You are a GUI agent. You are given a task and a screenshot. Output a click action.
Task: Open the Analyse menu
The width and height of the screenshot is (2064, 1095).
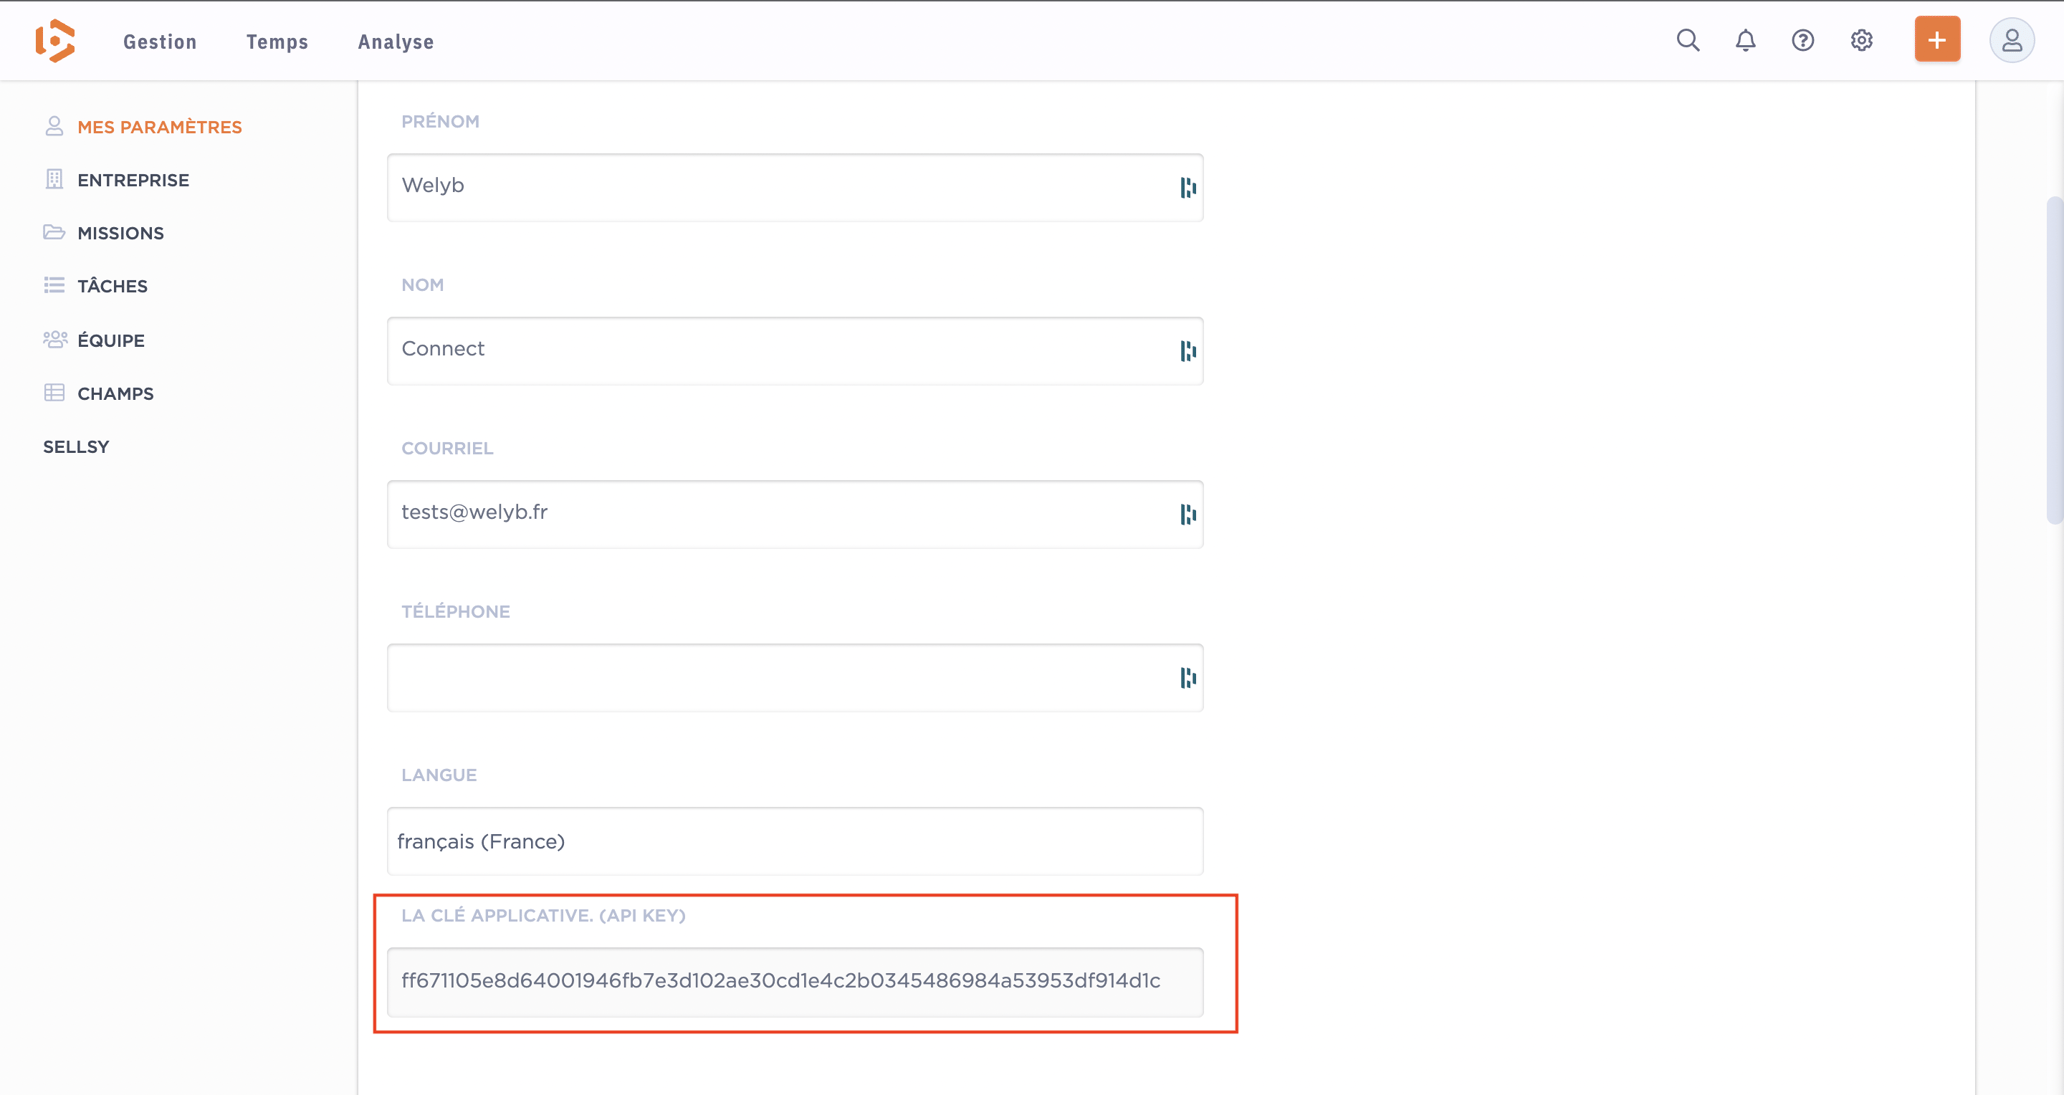pos(396,42)
